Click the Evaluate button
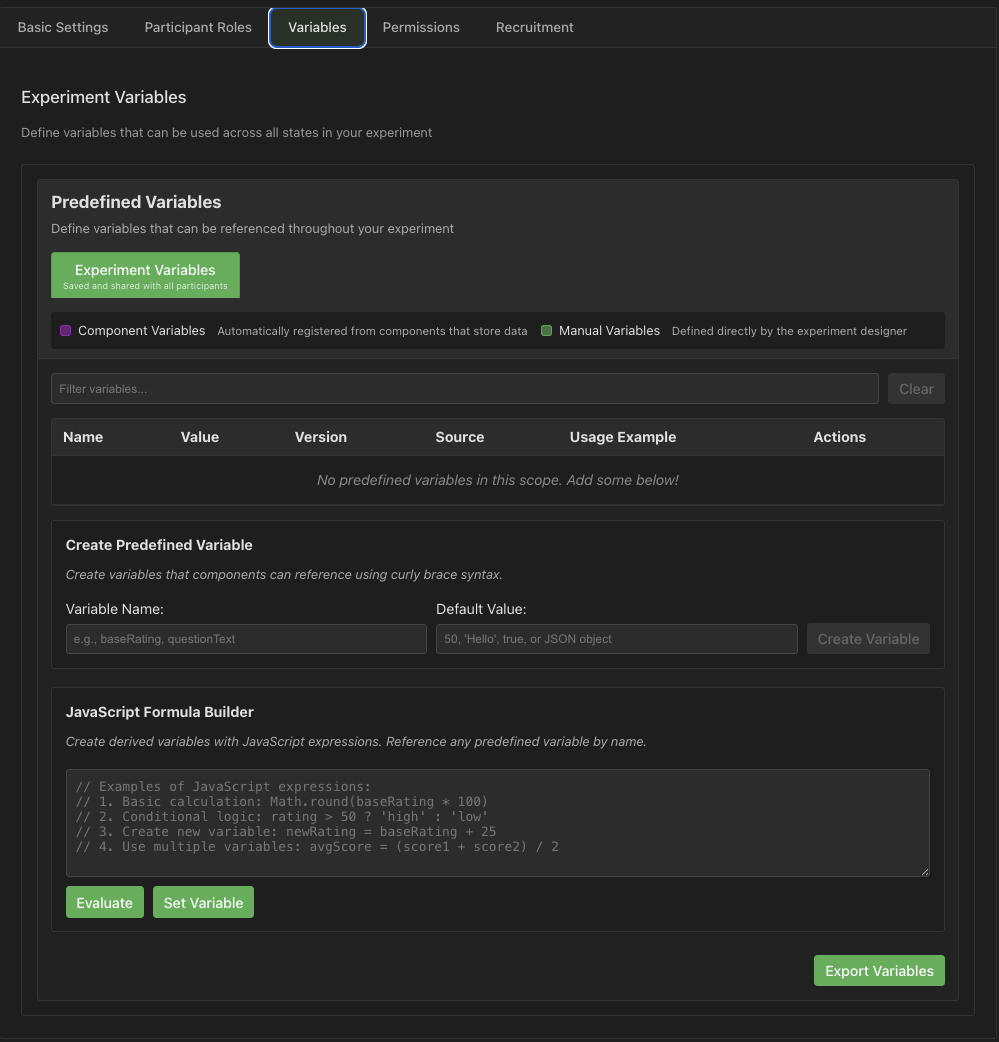The height and width of the screenshot is (1042, 999). 105,903
